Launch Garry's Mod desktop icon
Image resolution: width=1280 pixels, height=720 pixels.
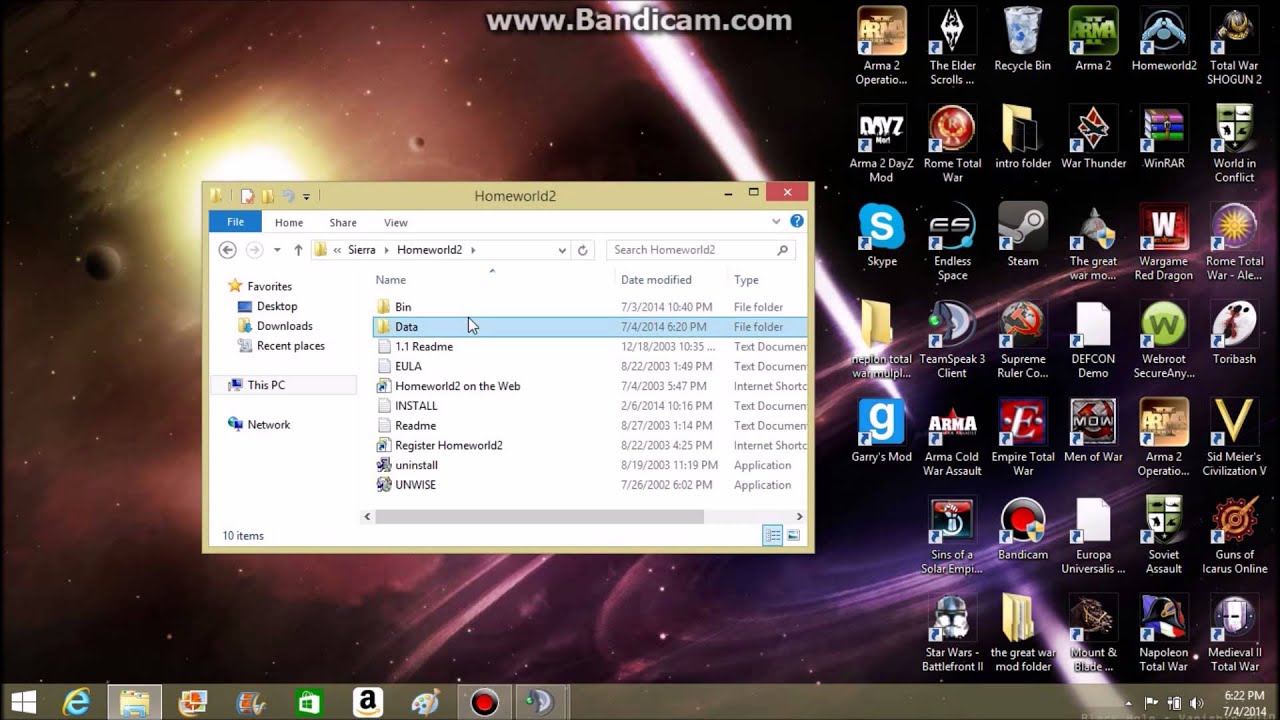pyautogui.click(x=882, y=432)
